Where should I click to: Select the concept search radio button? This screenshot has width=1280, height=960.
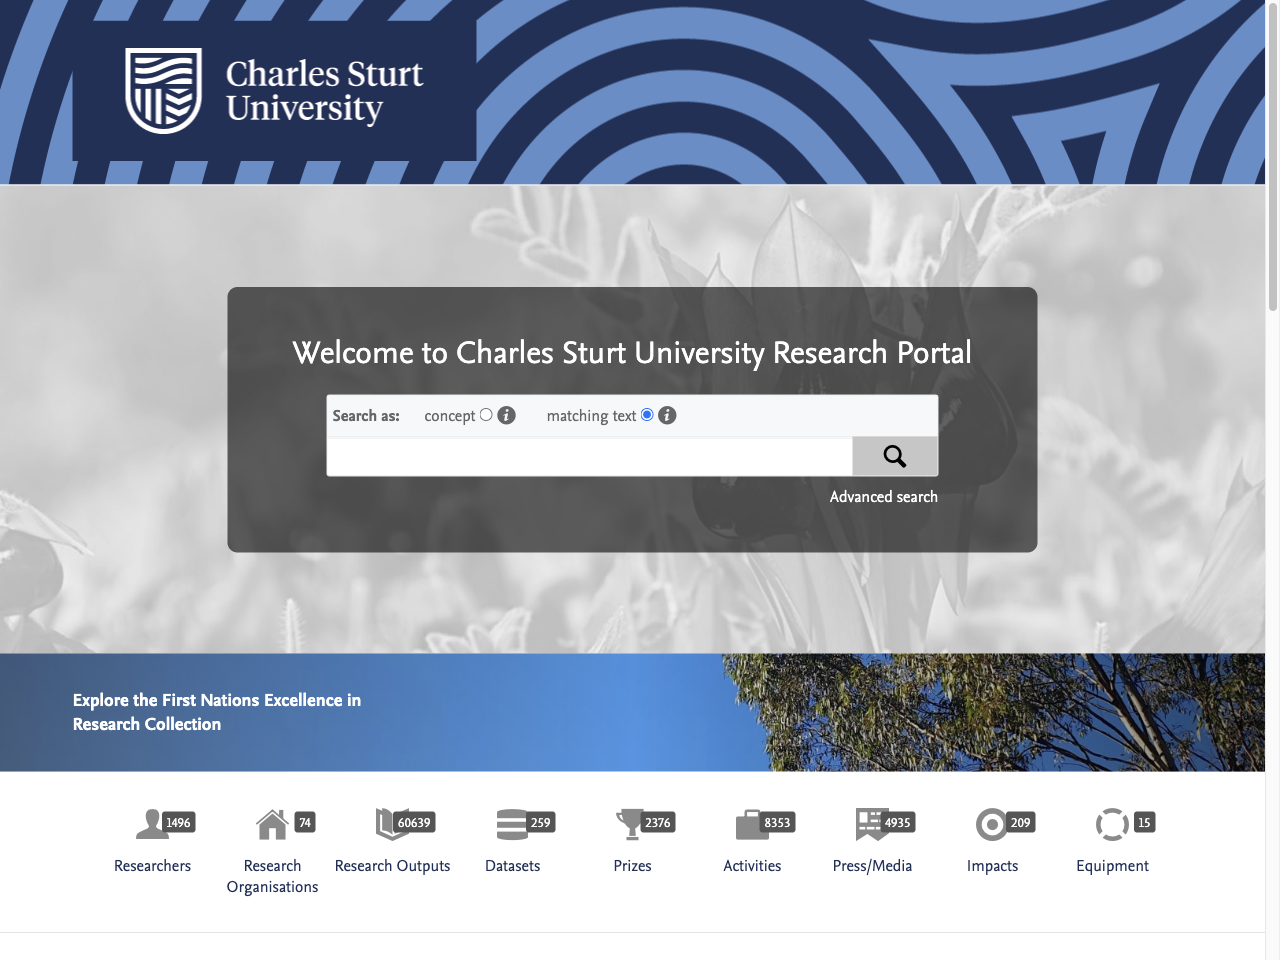486,415
